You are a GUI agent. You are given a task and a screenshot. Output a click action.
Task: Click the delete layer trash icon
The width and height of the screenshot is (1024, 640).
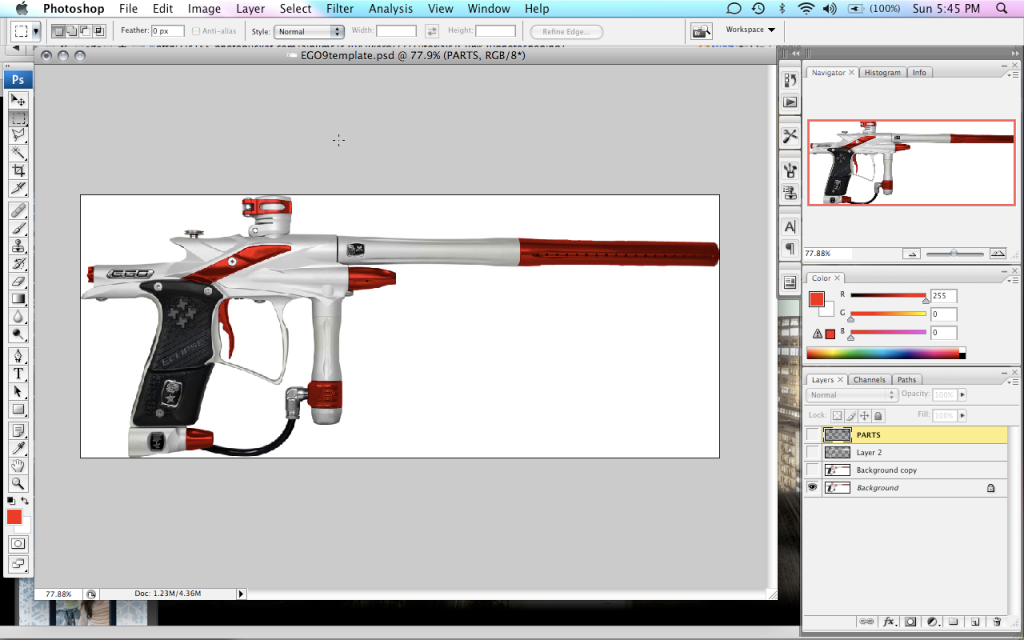click(996, 622)
